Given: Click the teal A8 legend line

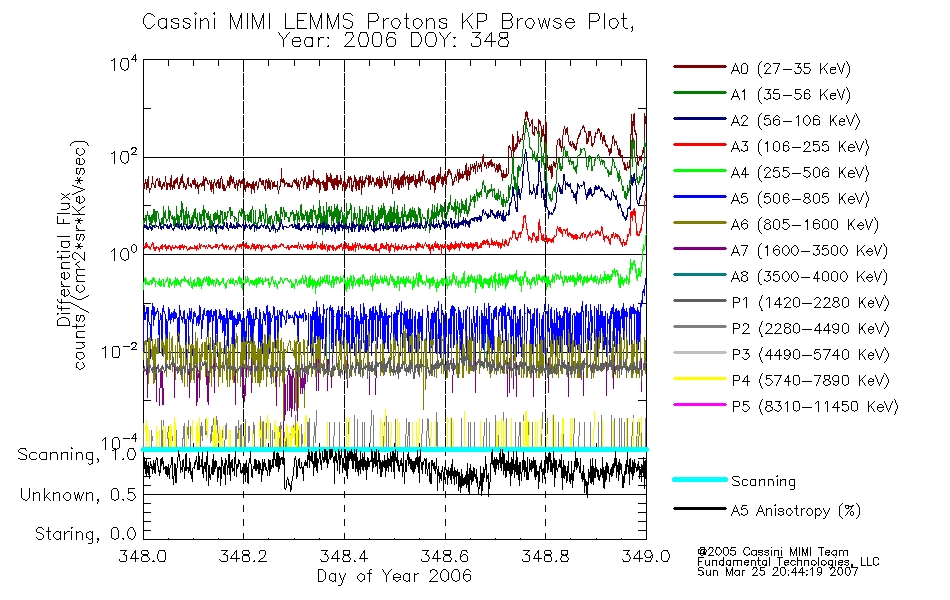Looking at the screenshot, I should coord(700,275).
